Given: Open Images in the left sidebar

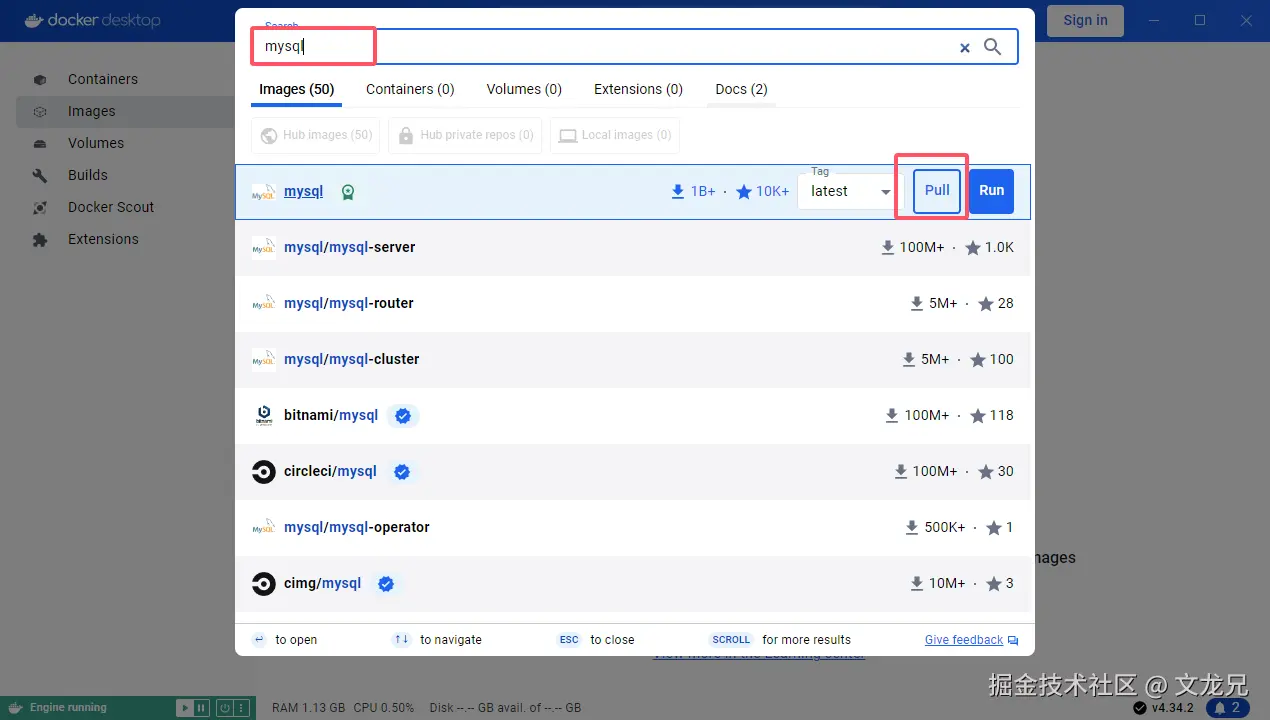Looking at the screenshot, I should point(126,111).
